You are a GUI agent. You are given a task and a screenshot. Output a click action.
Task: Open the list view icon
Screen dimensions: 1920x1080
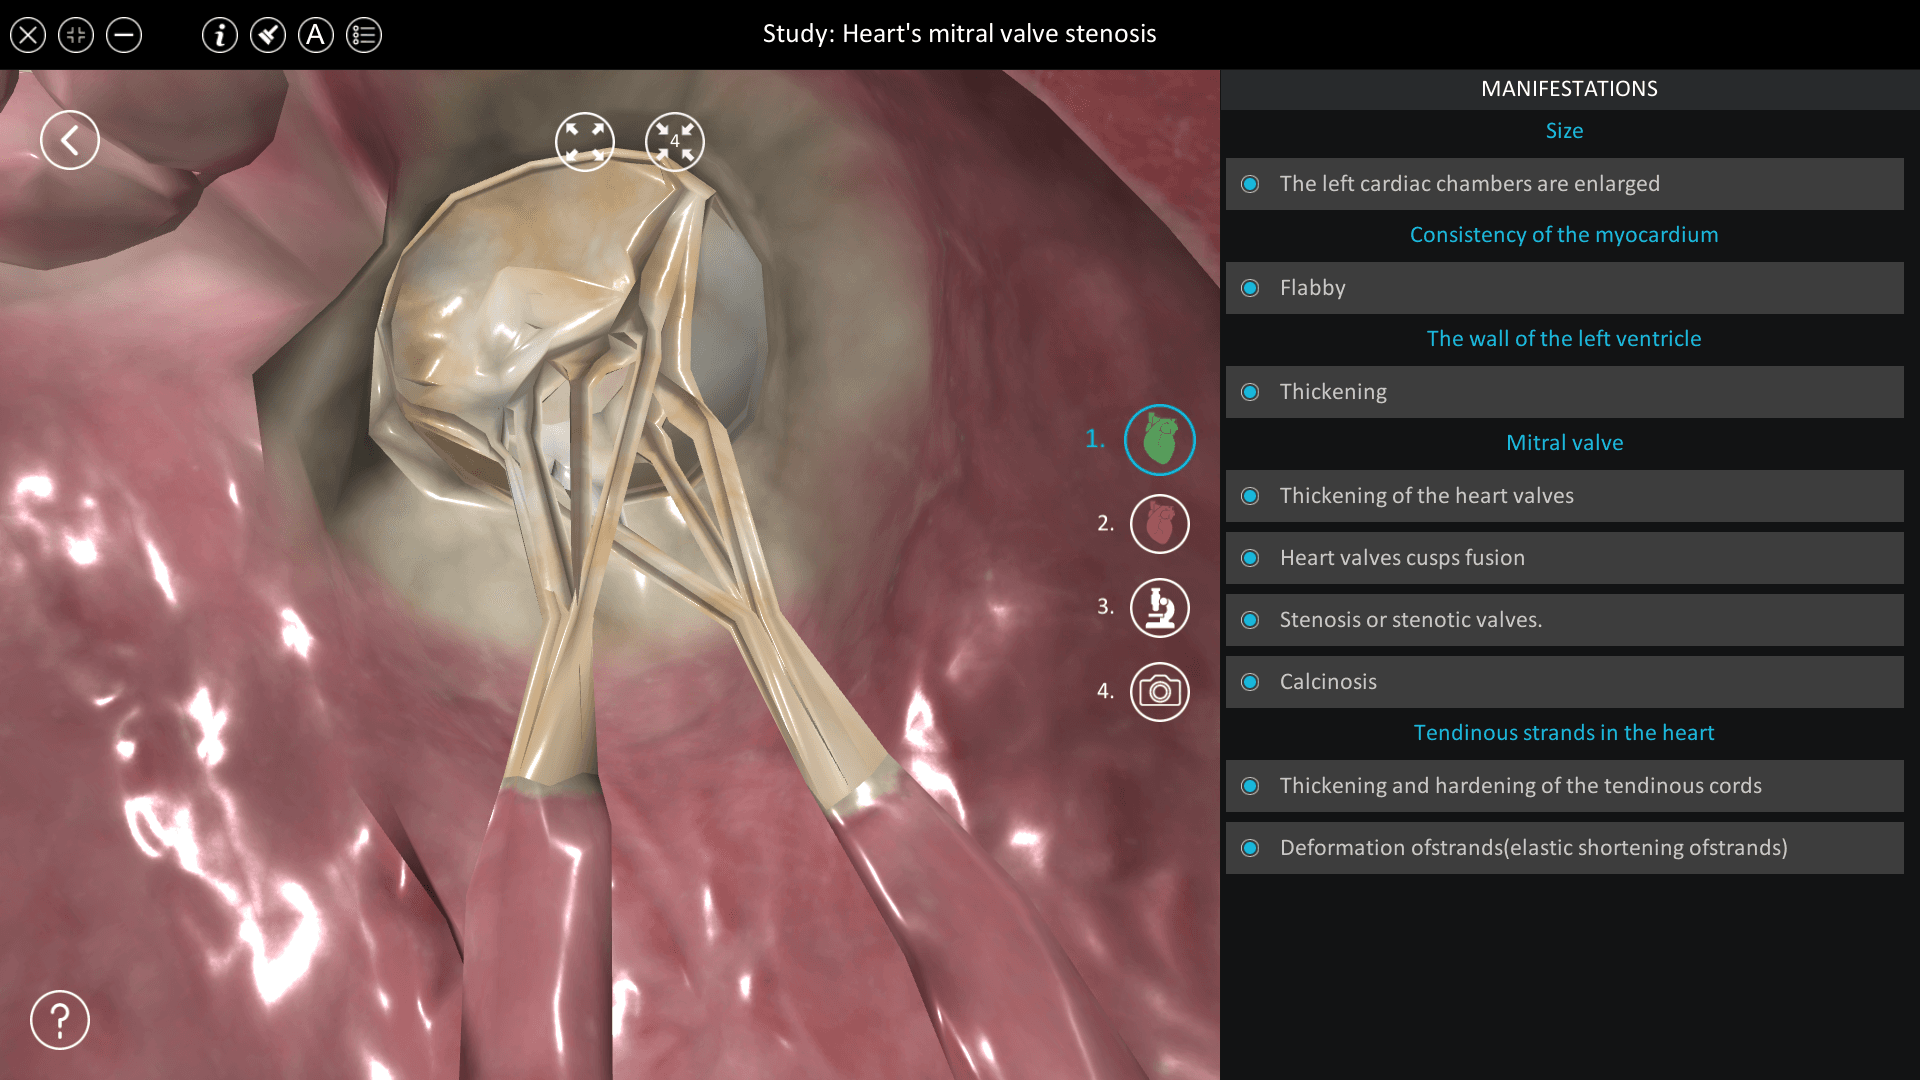tap(364, 36)
